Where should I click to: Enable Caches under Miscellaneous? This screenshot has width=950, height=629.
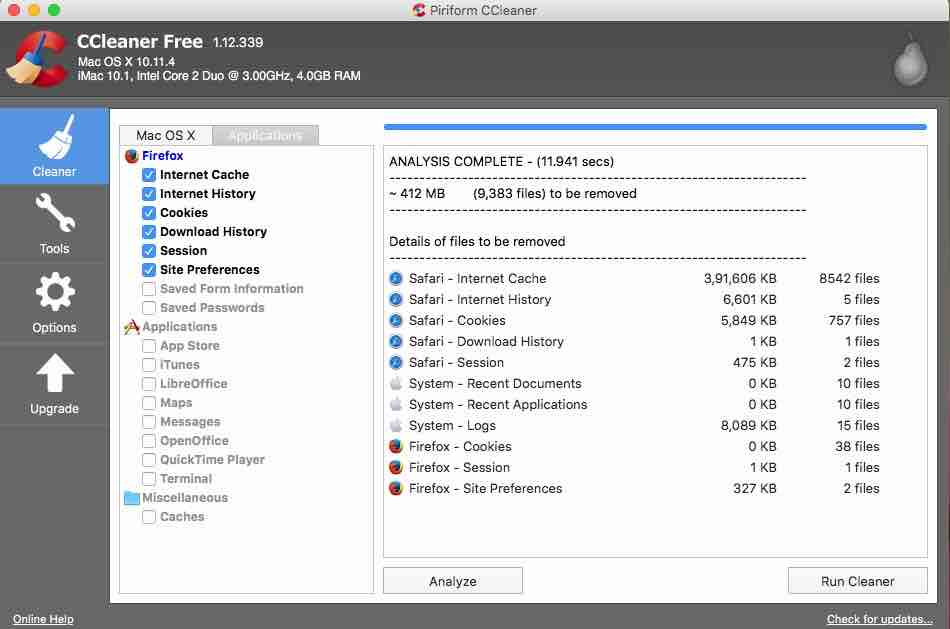[x=148, y=517]
